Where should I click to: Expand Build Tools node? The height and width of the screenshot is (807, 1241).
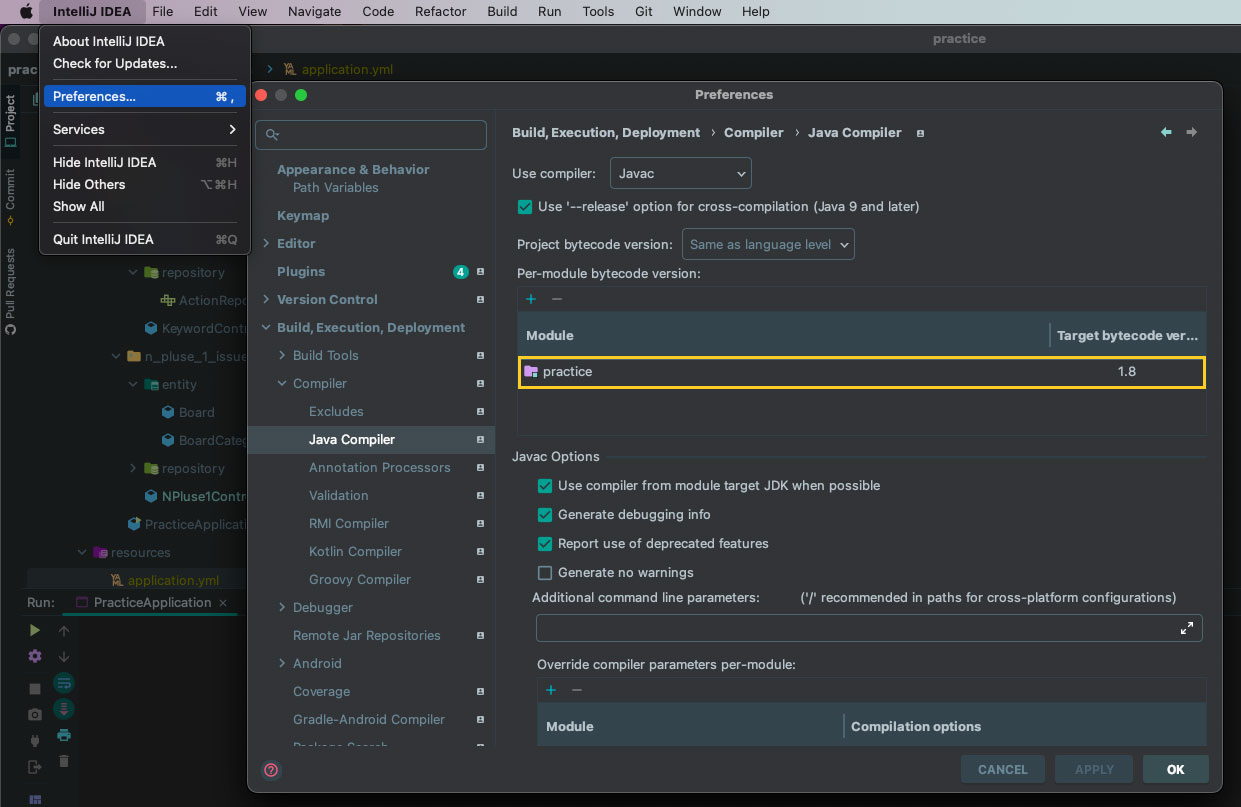(282, 355)
